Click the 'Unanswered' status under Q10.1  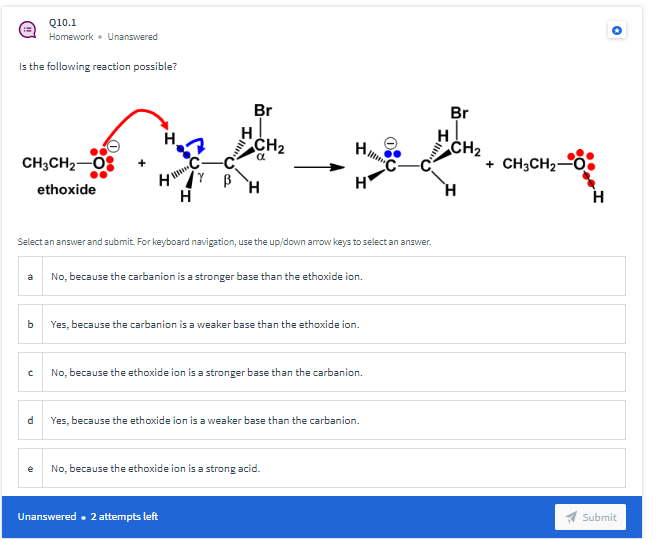pyautogui.click(x=133, y=37)
